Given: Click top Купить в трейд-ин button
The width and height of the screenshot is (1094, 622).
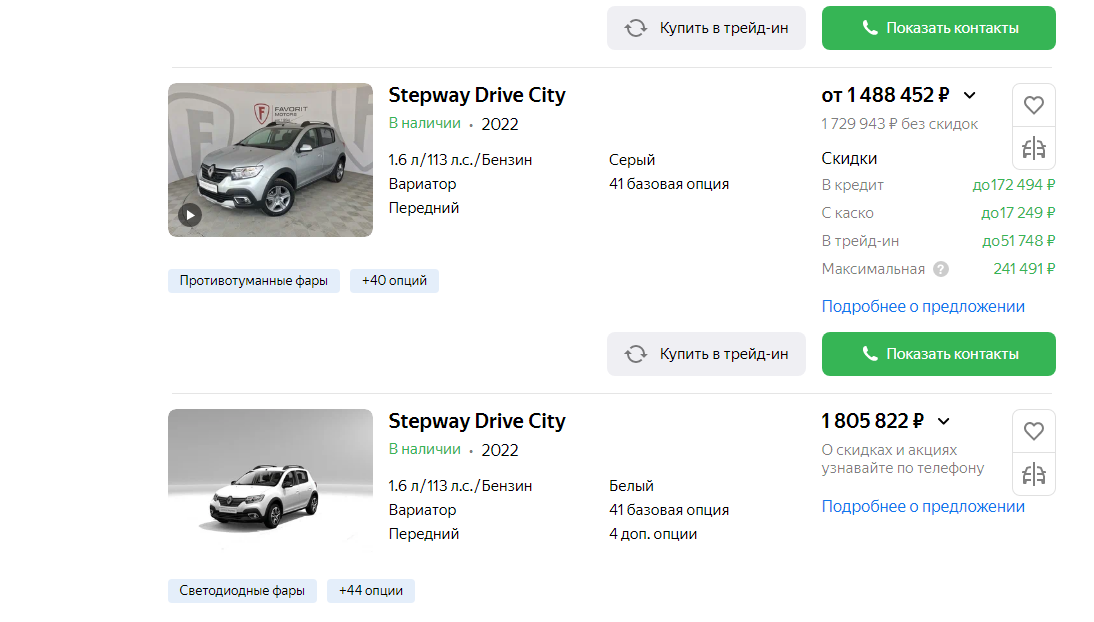Looking at the screenshot, I should (706, 28).
